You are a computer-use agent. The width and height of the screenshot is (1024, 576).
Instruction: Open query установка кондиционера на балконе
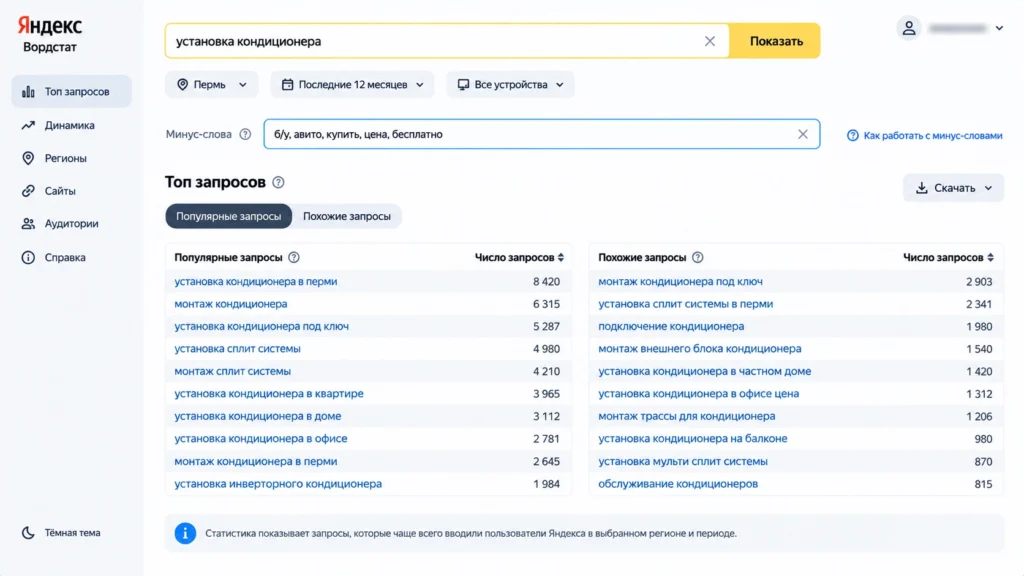pyautogui.click(x=693, y=439)
